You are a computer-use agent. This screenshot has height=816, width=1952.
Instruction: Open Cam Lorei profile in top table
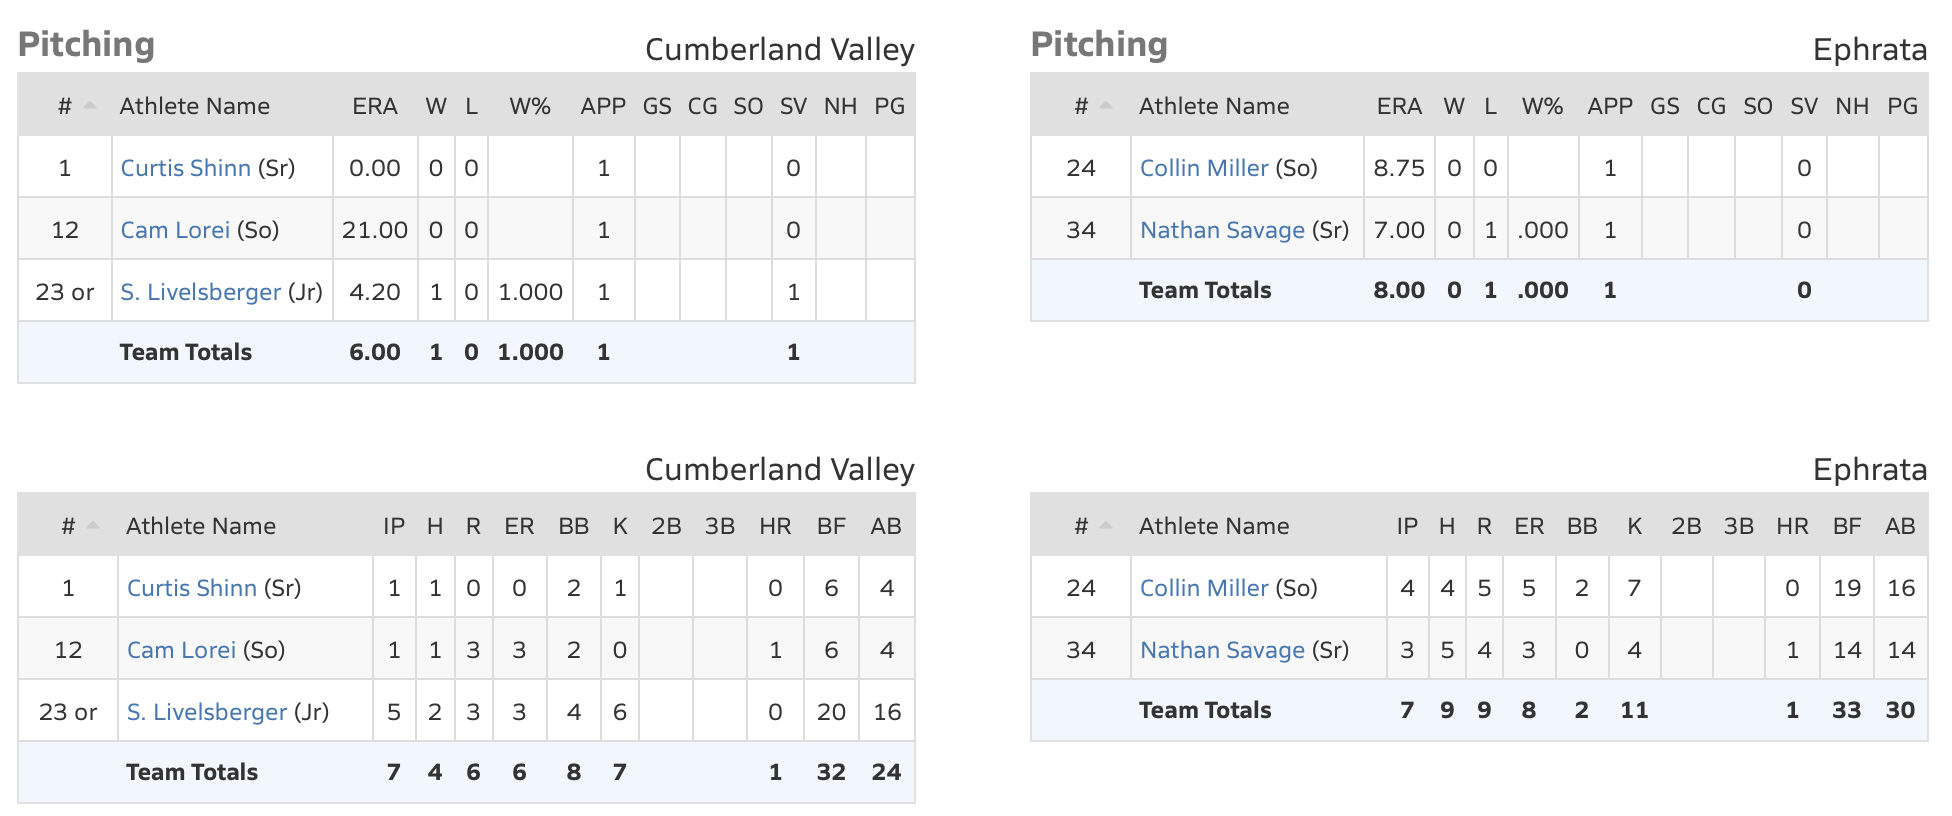pyautogui.click(x=175, y=230)
